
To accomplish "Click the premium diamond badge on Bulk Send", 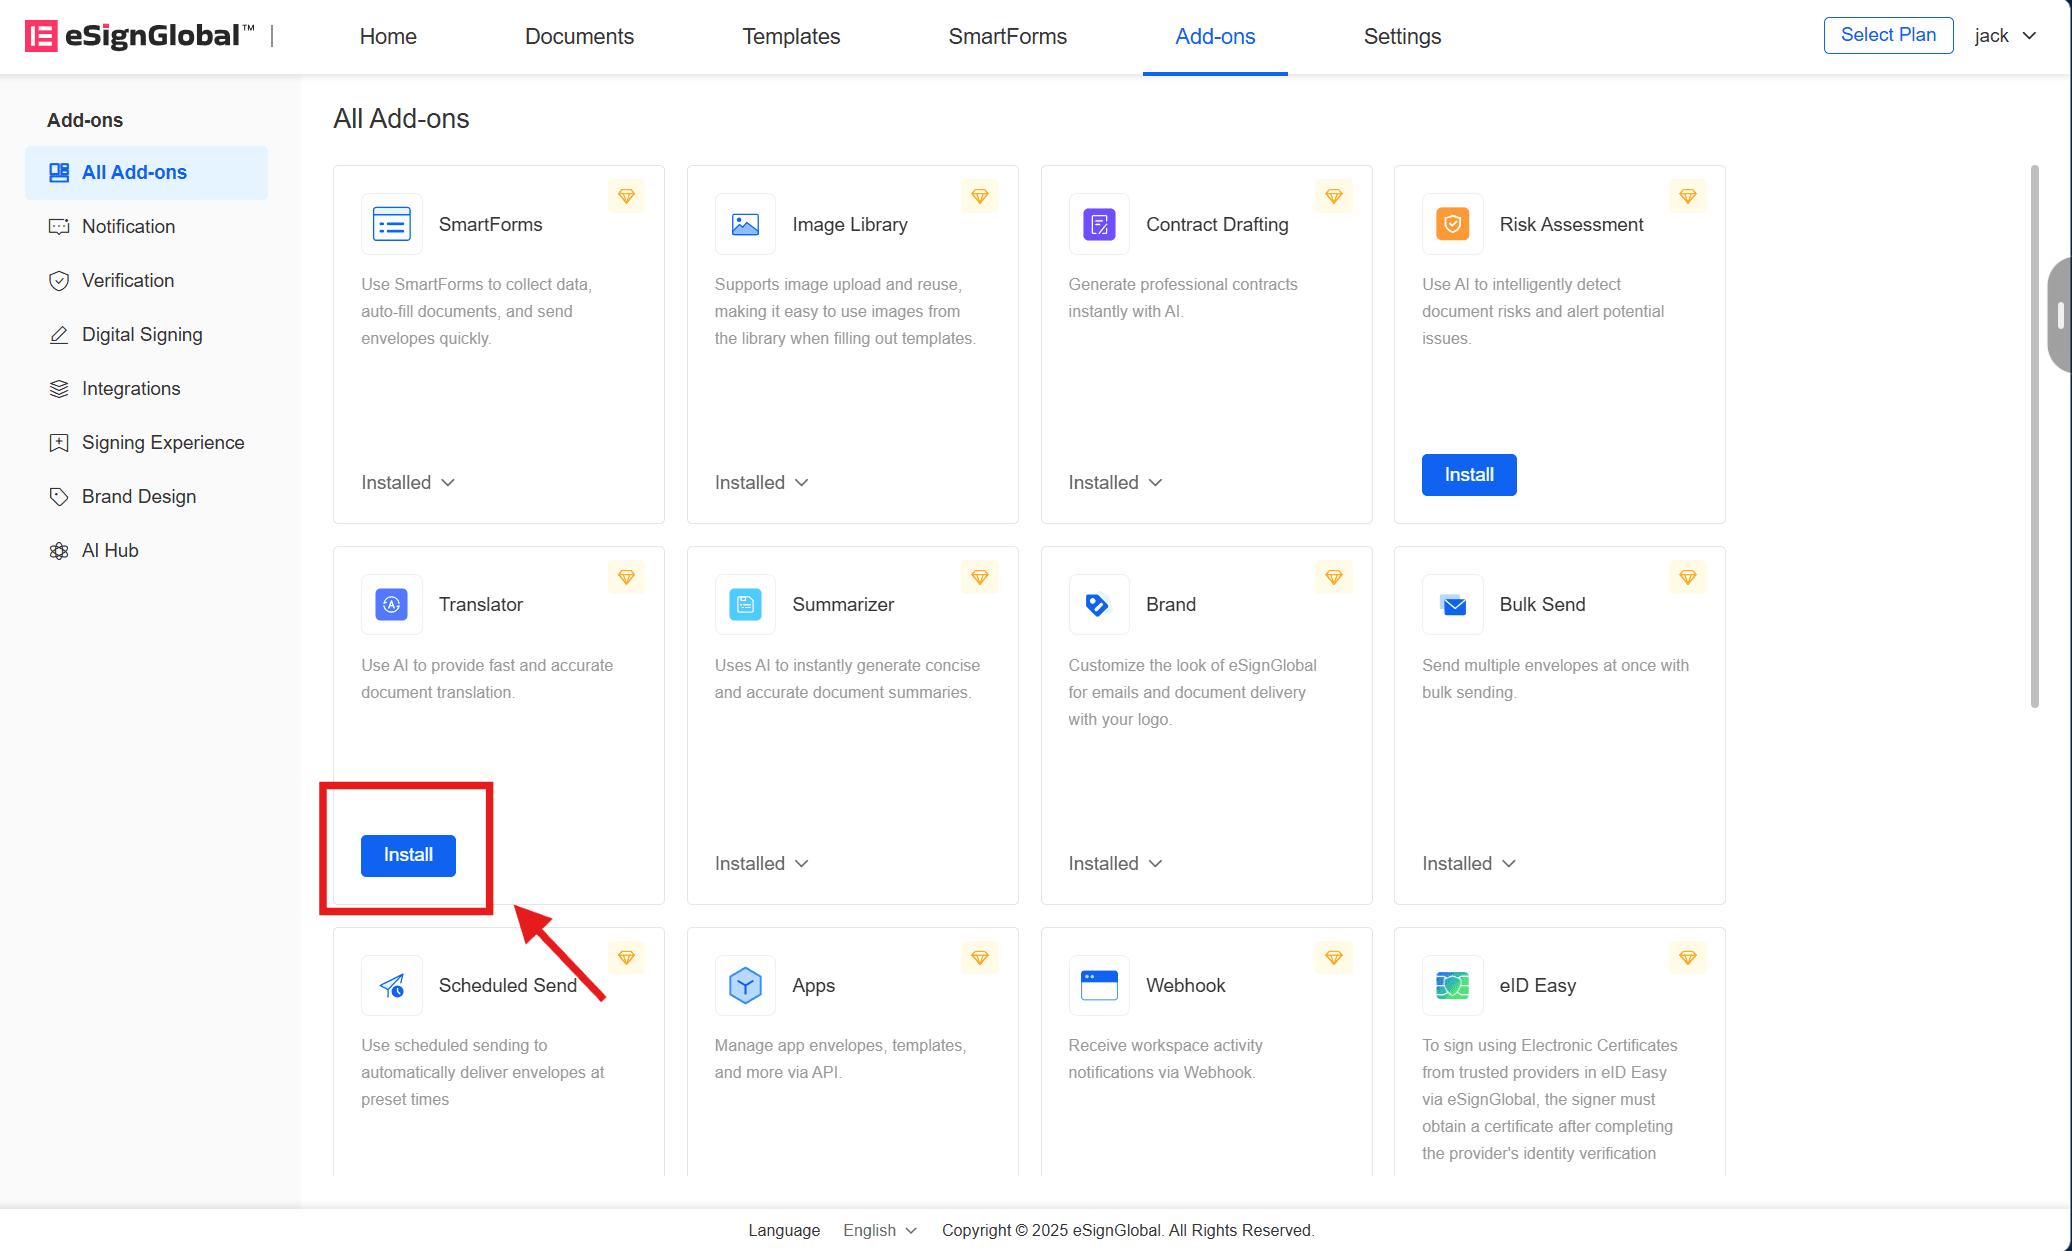I will (1688, 577).
